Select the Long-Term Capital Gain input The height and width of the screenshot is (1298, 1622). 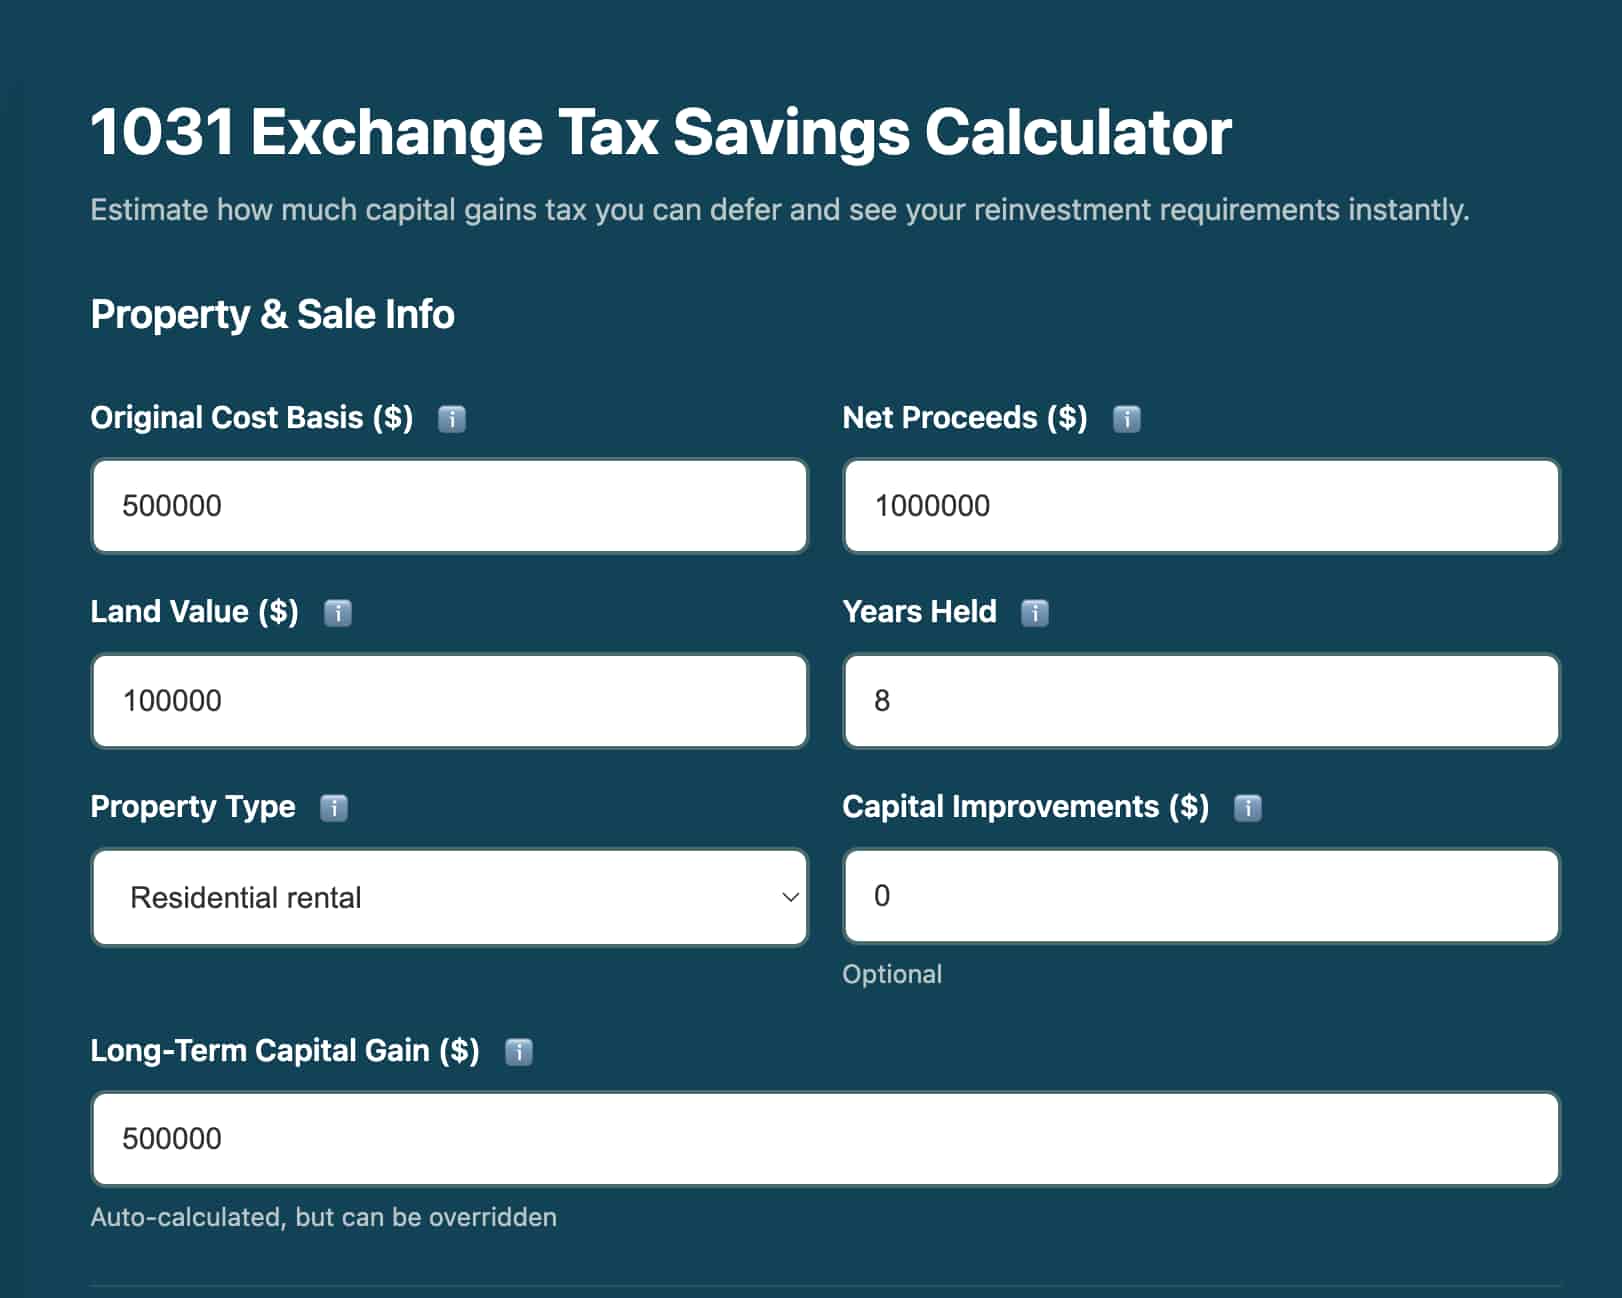point(824,1139)
